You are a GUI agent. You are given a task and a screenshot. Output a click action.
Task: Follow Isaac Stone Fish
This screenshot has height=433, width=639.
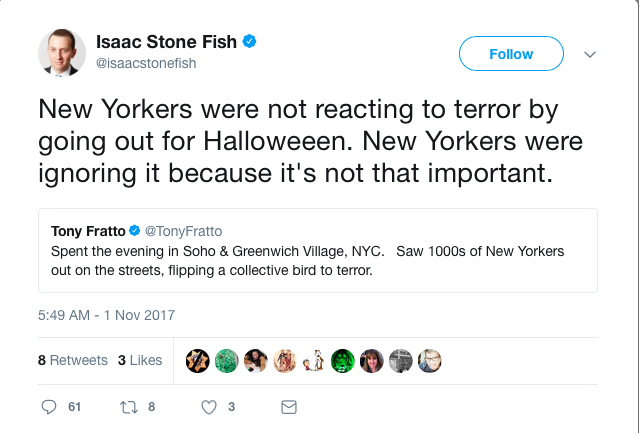click(510, 54)
